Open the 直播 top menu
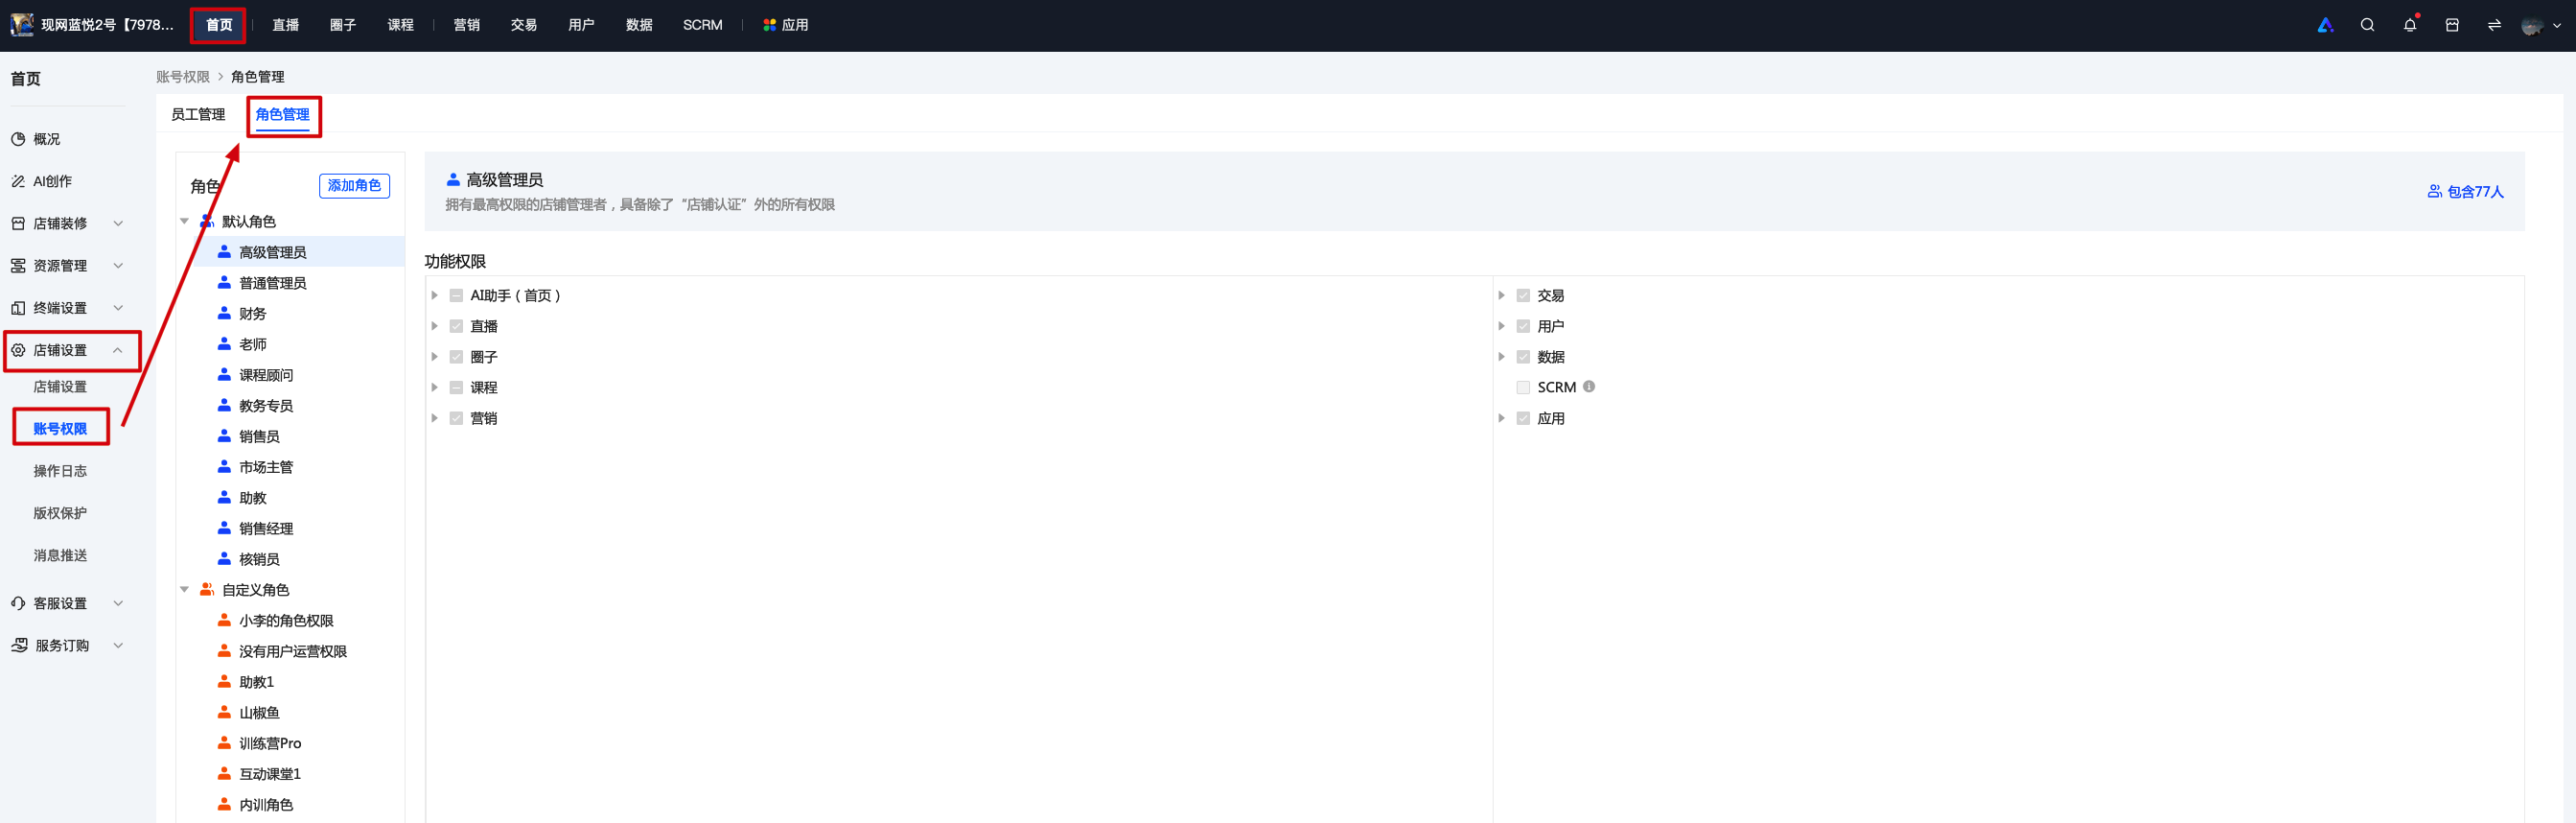Screen dimensions: 2576x823 point(285,25)
